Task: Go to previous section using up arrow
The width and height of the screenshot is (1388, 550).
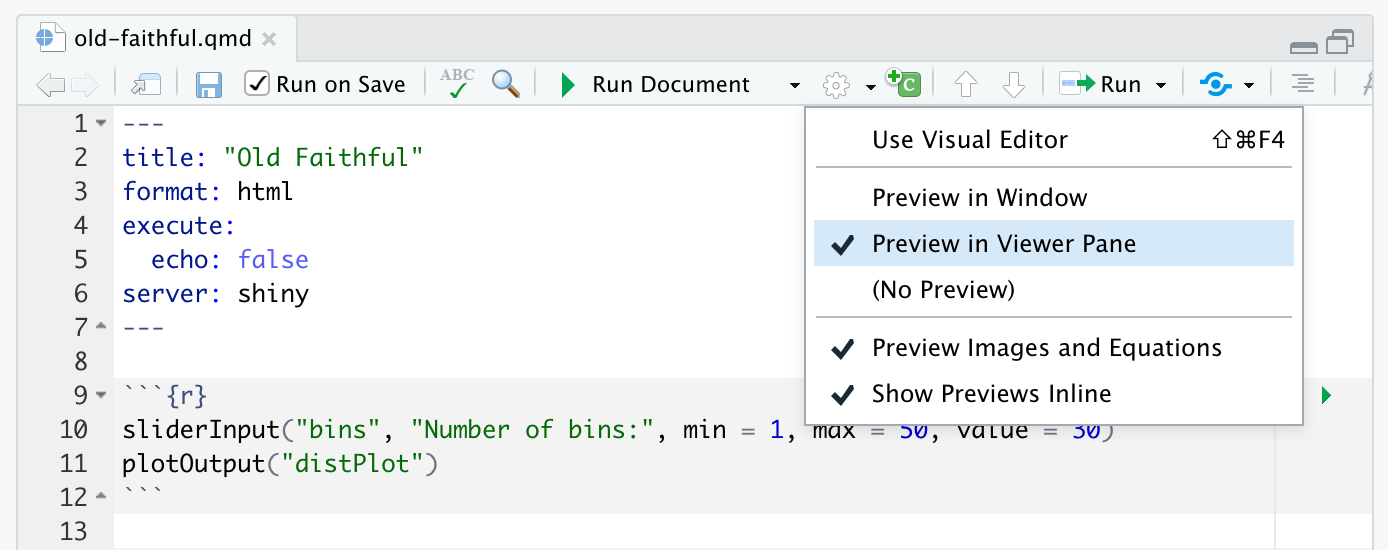Action: pyautogui.click(x=965, y=85)
